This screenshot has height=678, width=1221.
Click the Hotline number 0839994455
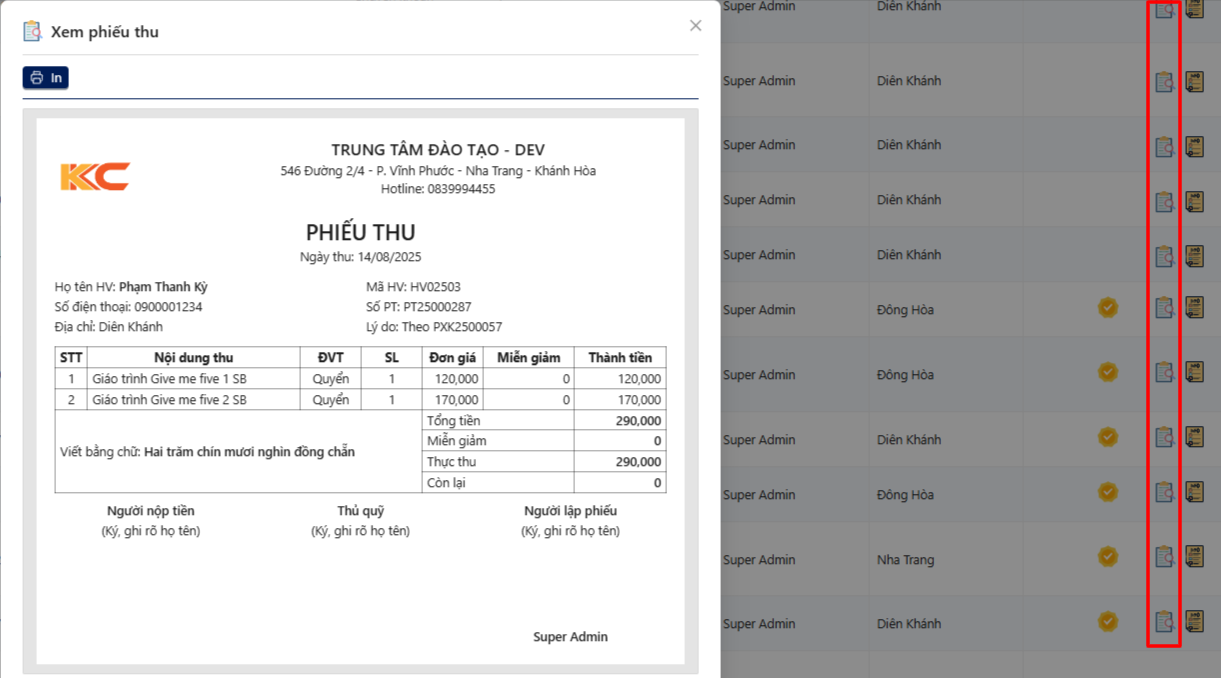coord(460,189)
